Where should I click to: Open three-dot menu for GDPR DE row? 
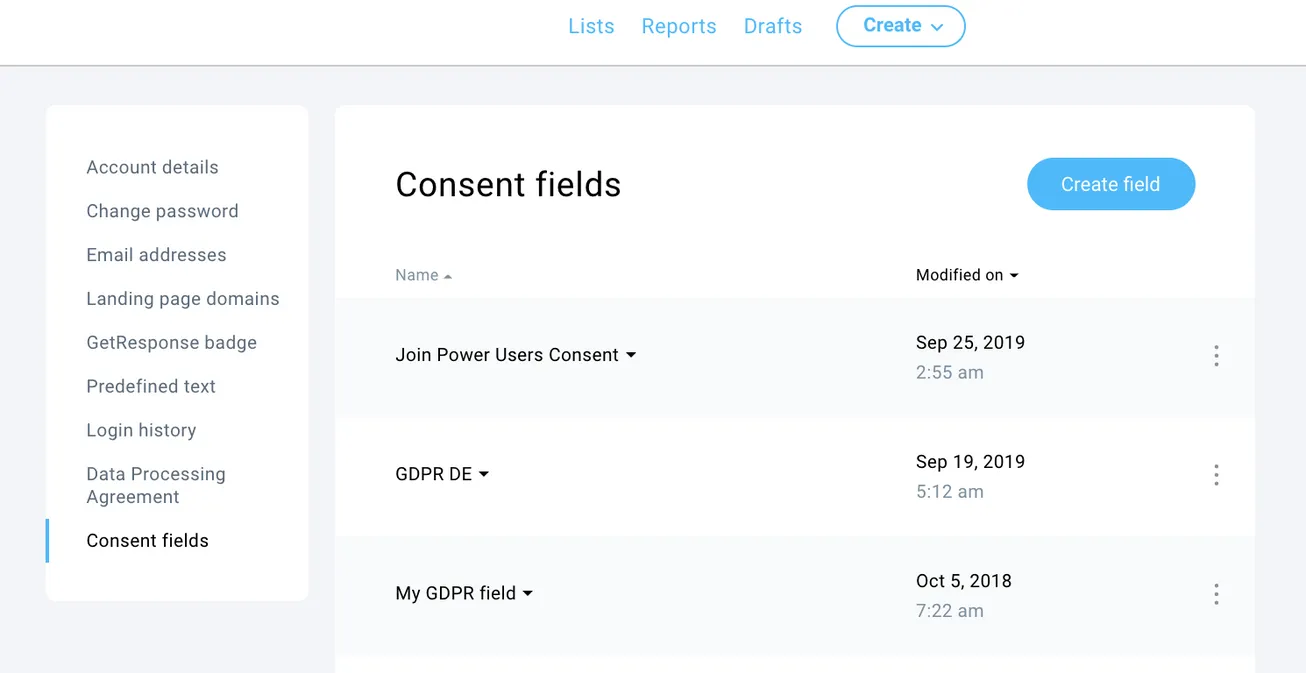[1216, 475]
